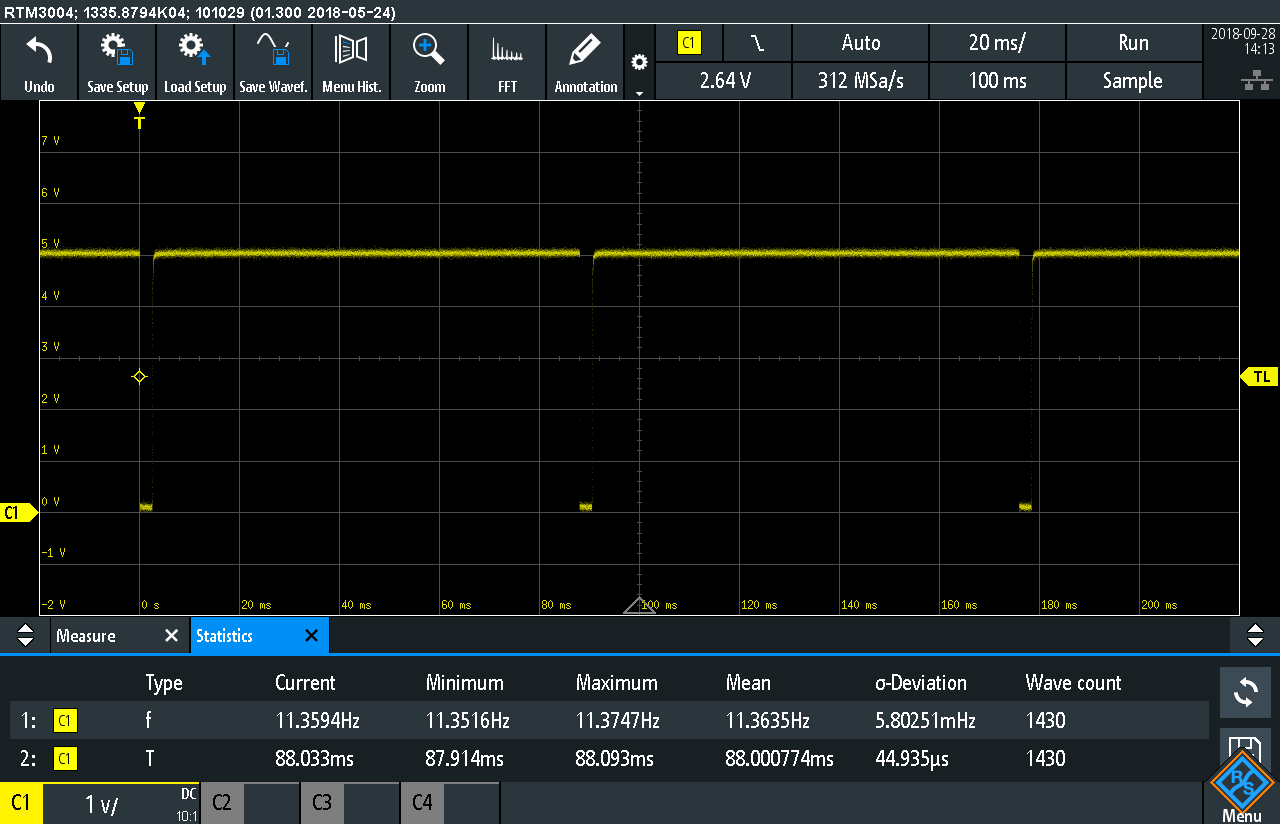Select the Annotation pencil tool

coord(585,62)
